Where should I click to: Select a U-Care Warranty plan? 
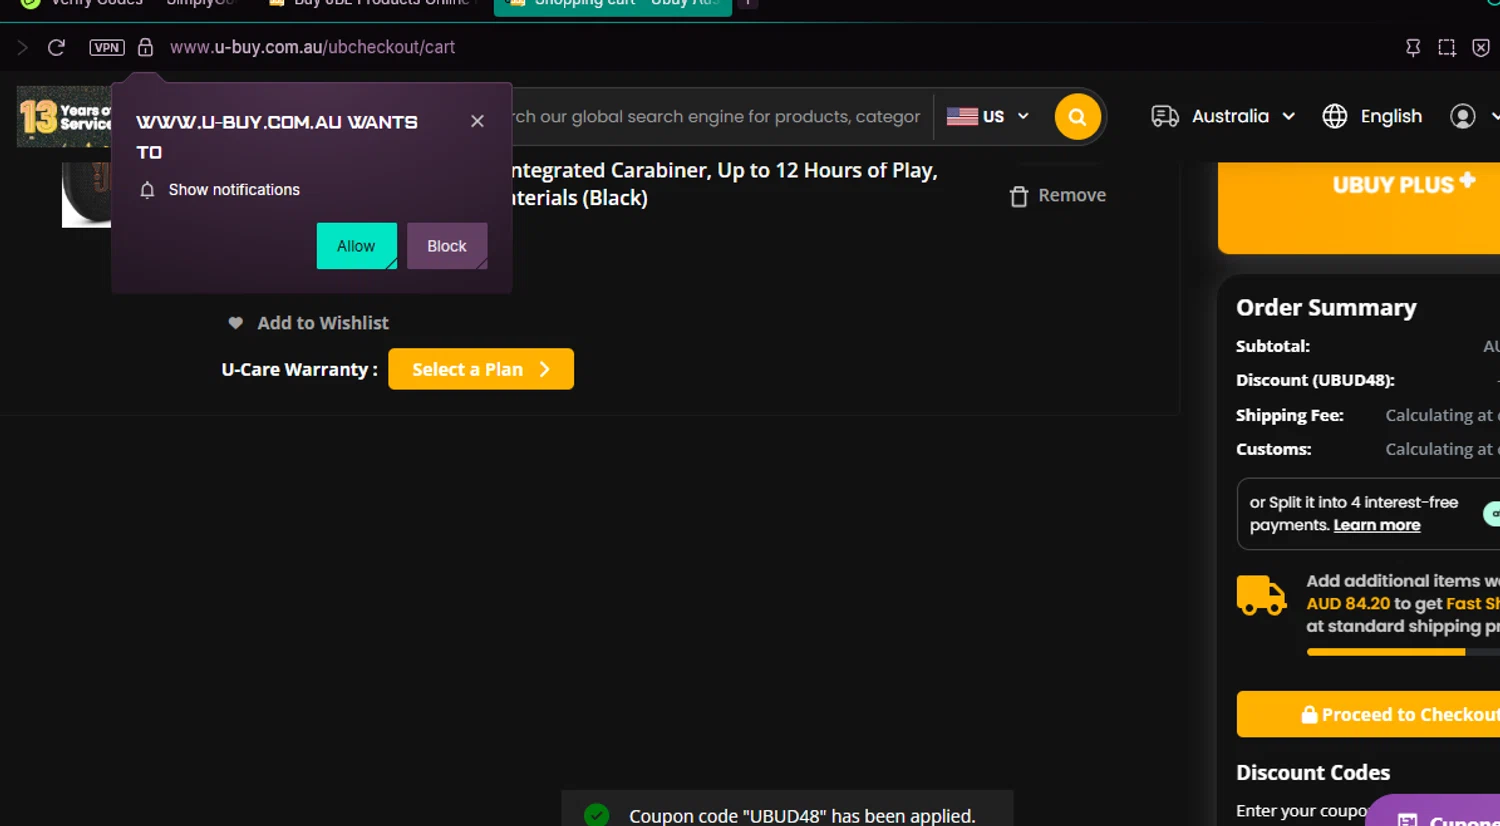click(481, 369)
